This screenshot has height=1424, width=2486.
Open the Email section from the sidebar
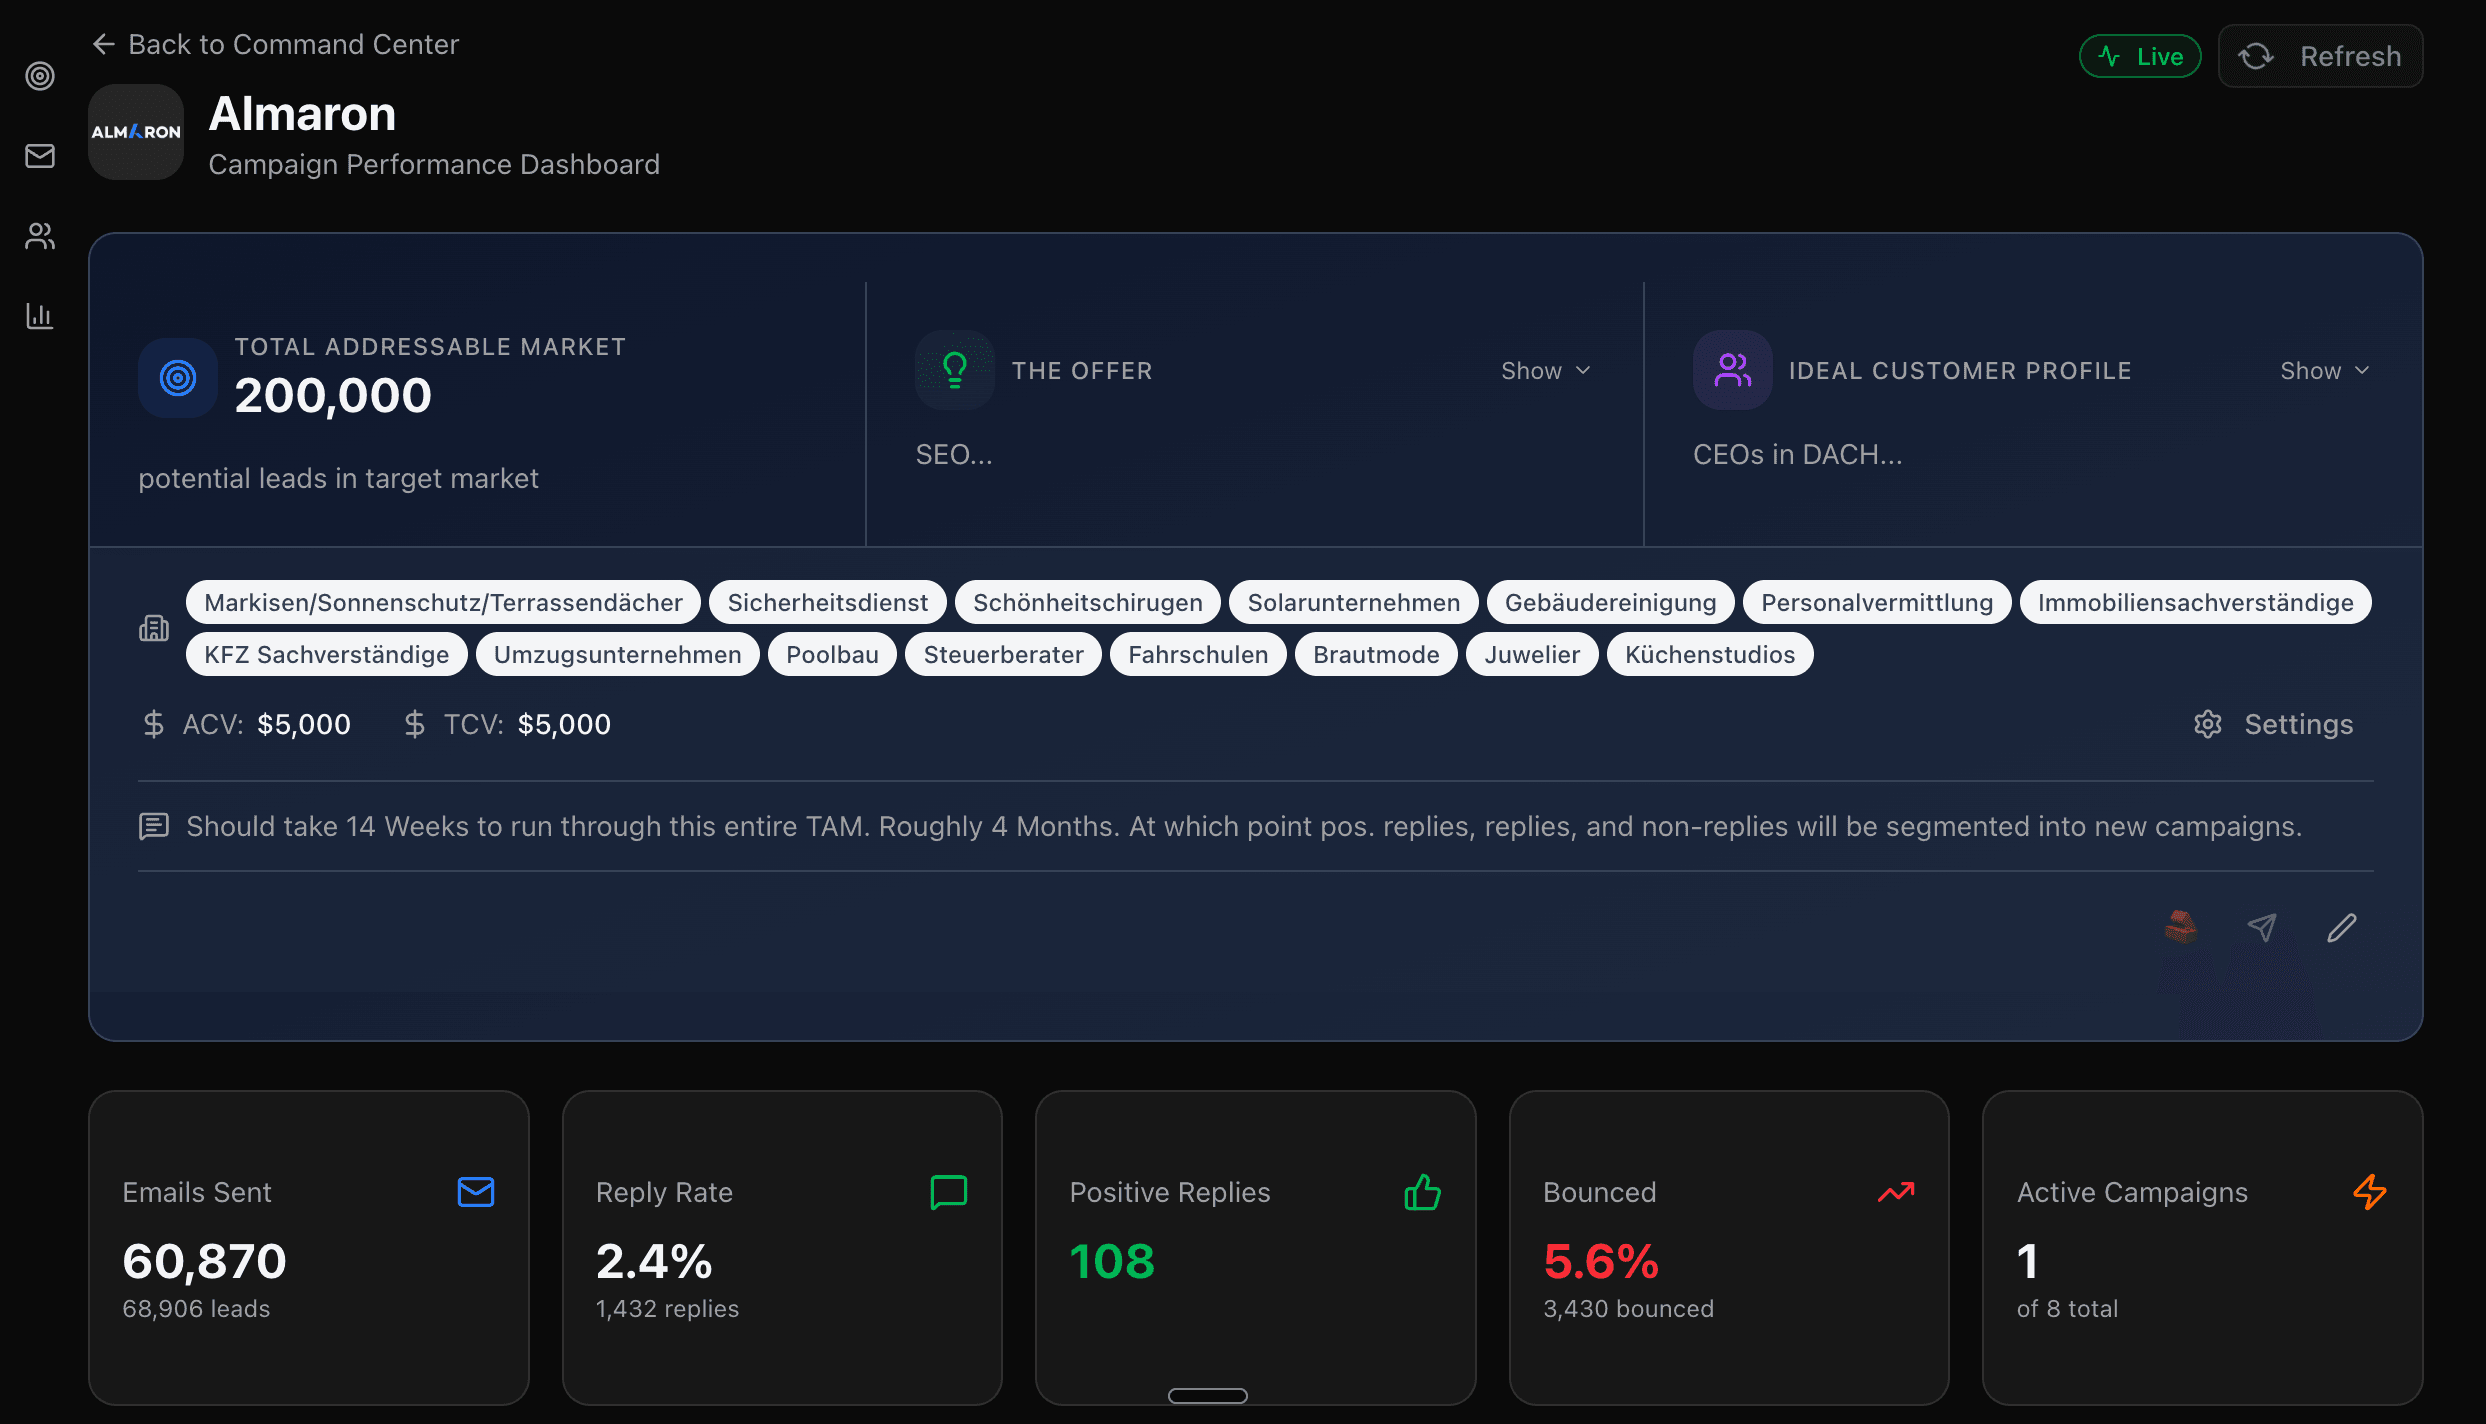point(40,156)
